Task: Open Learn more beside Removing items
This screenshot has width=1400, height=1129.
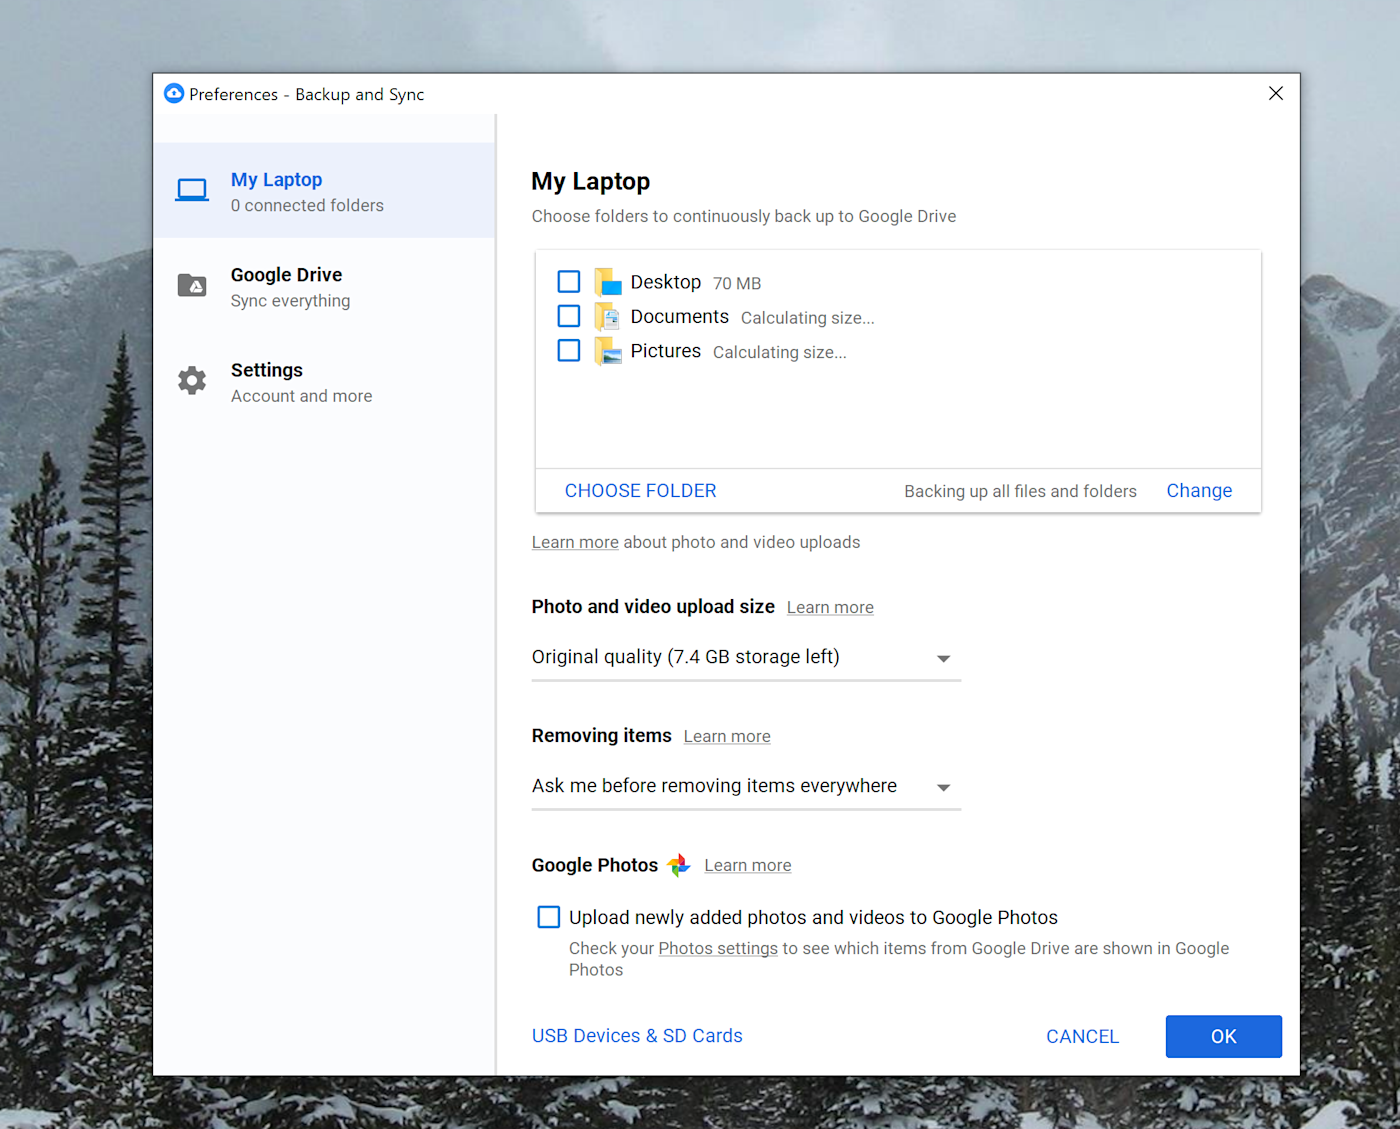Action: (727, 736)
